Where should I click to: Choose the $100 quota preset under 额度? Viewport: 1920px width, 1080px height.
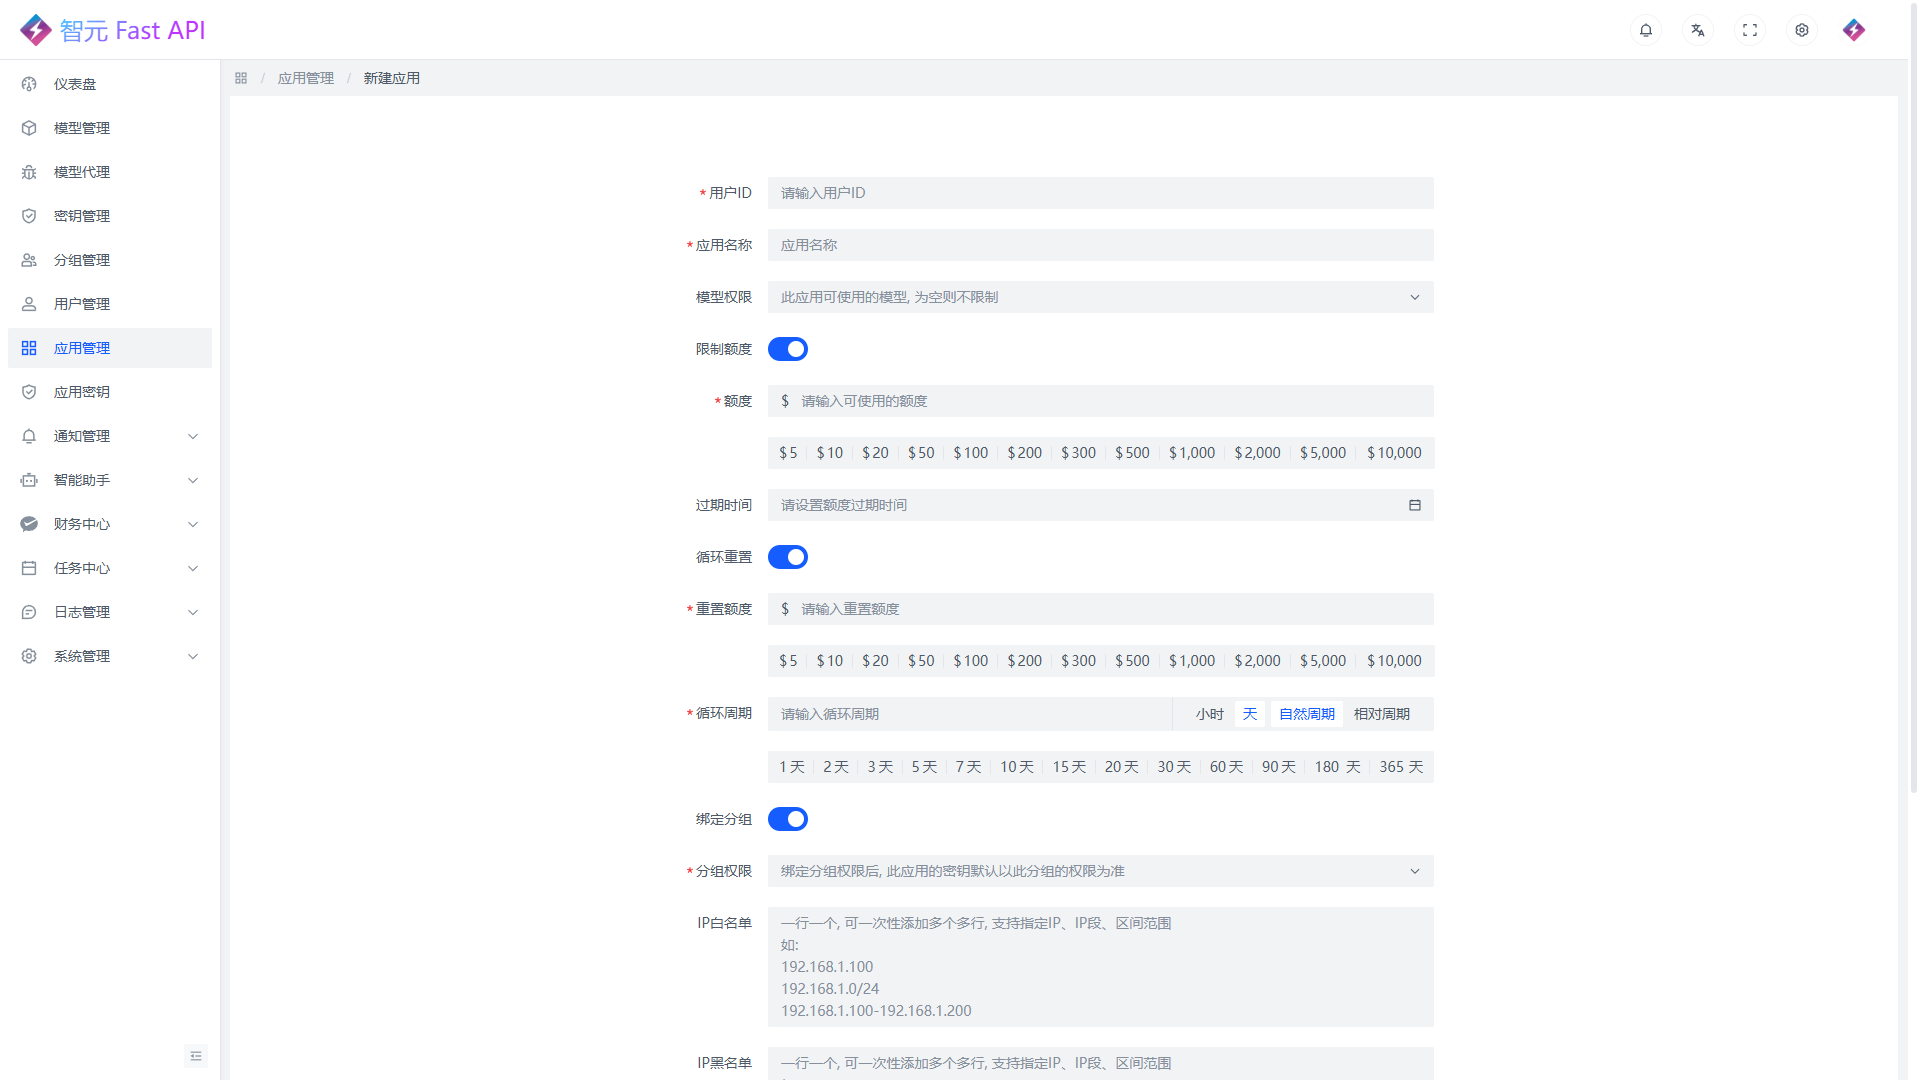tap(970, 453)
